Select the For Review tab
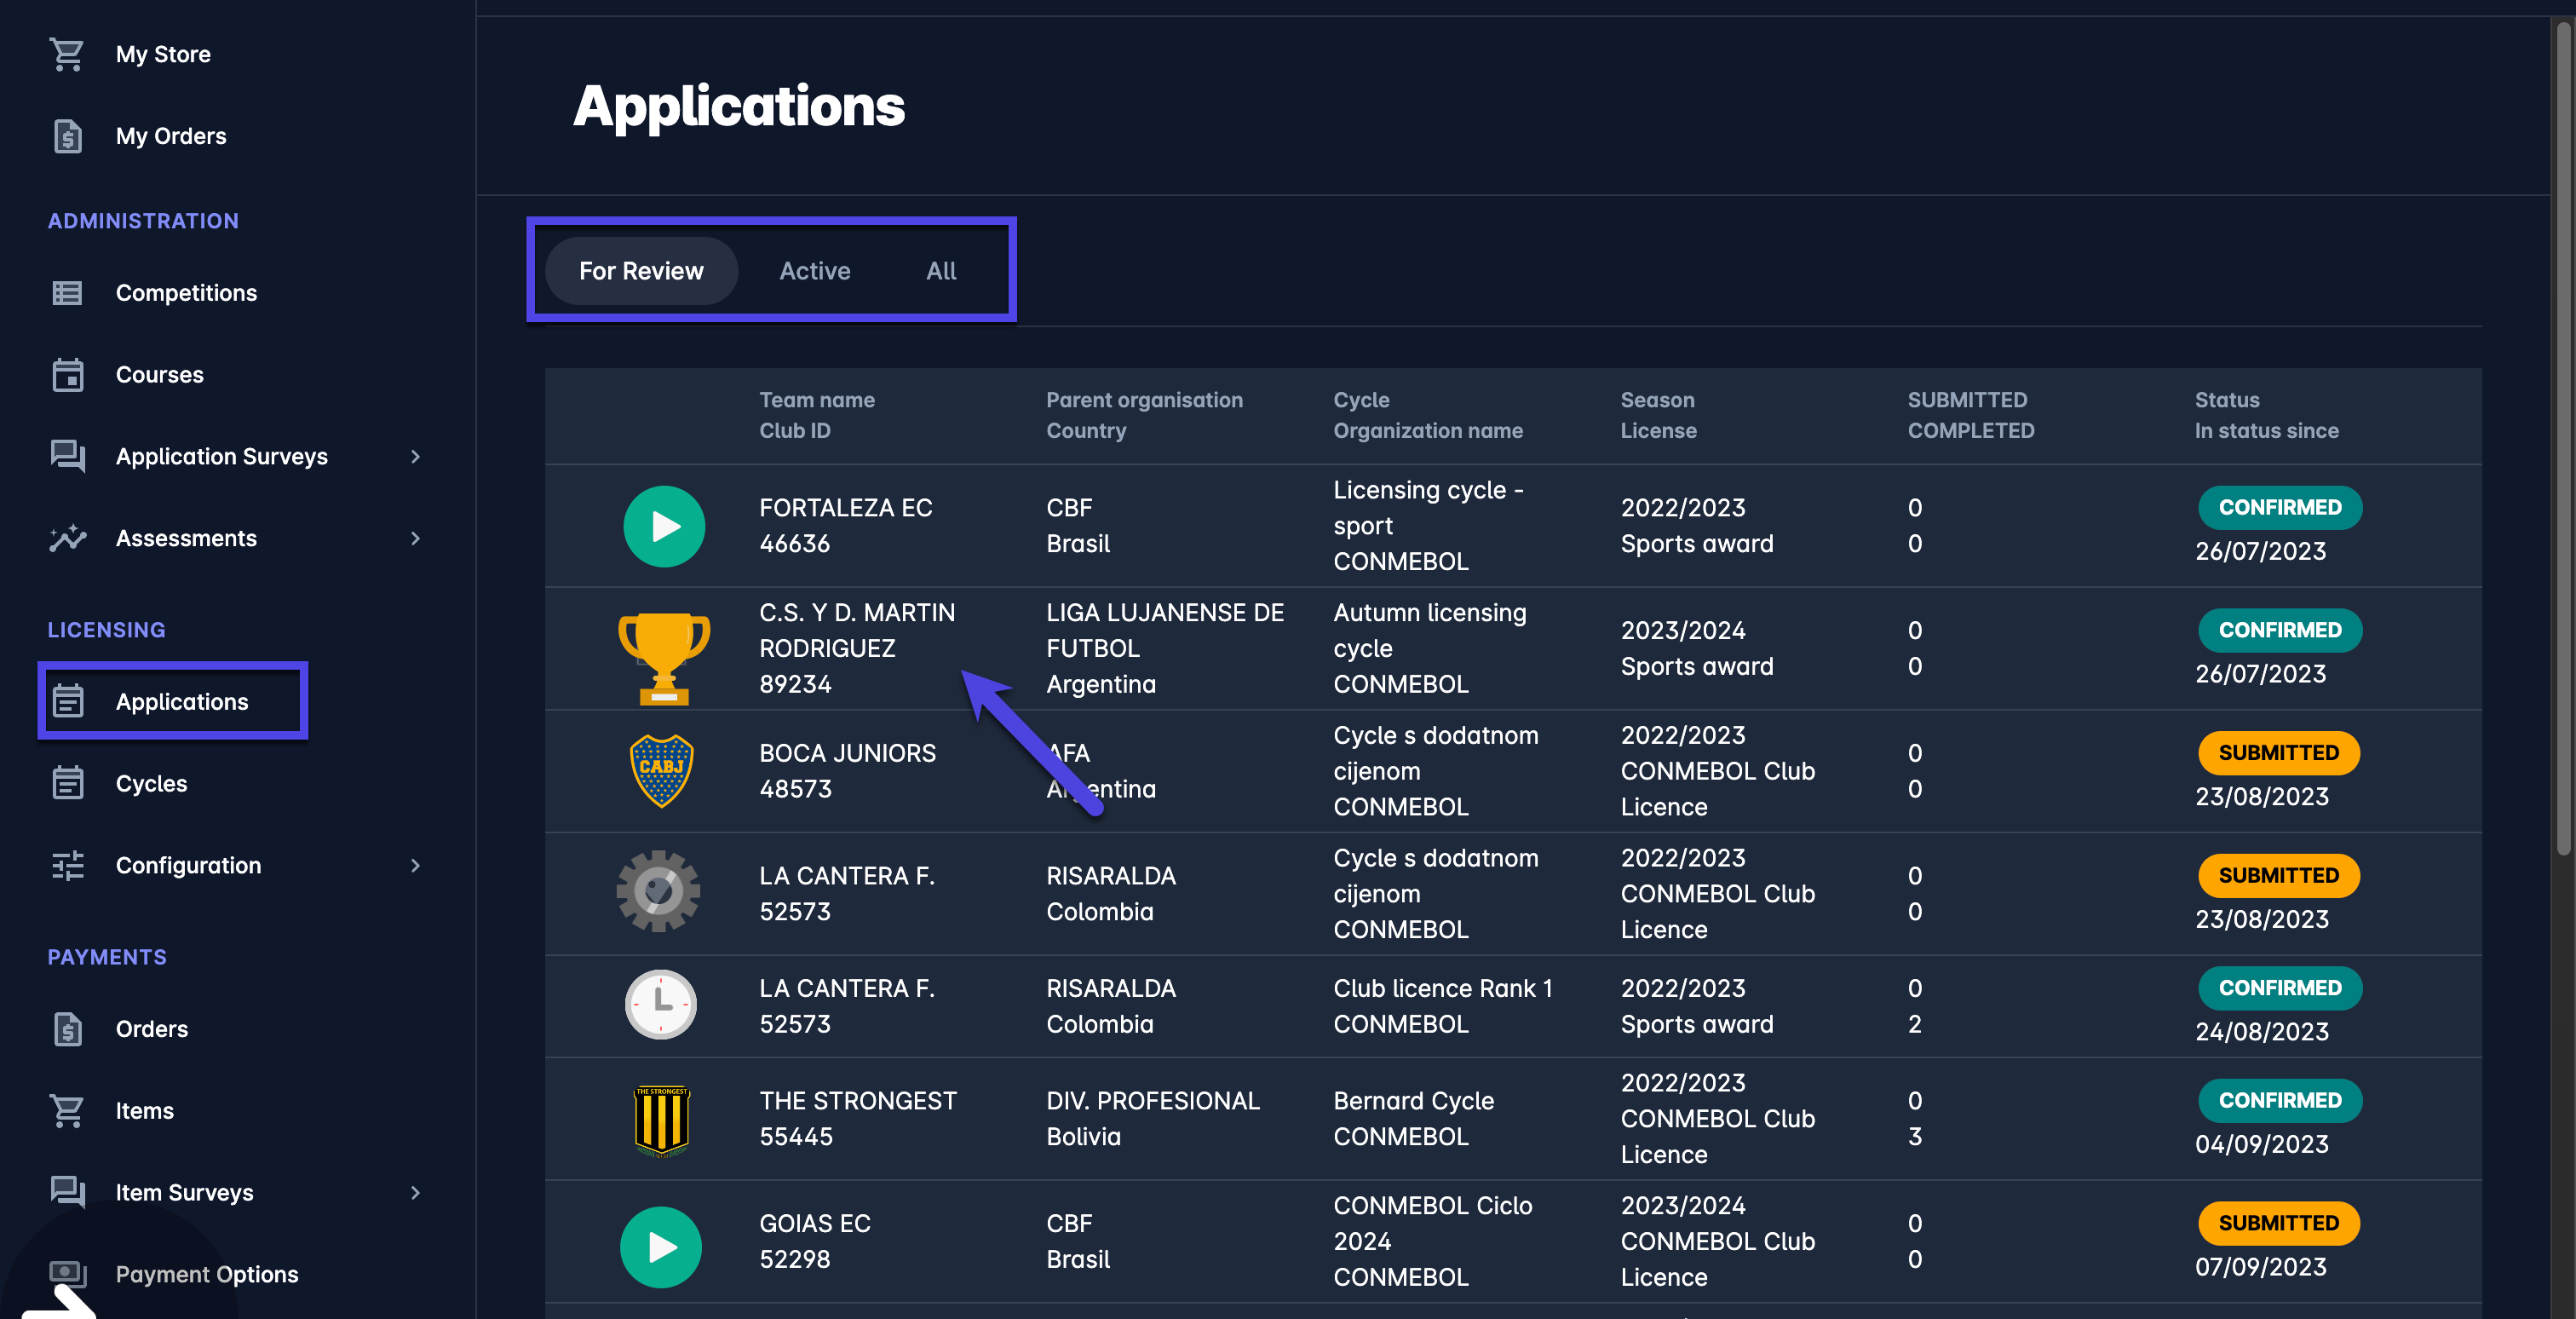The width and height of the screenshot is (2576, 1319). point(641,271)
